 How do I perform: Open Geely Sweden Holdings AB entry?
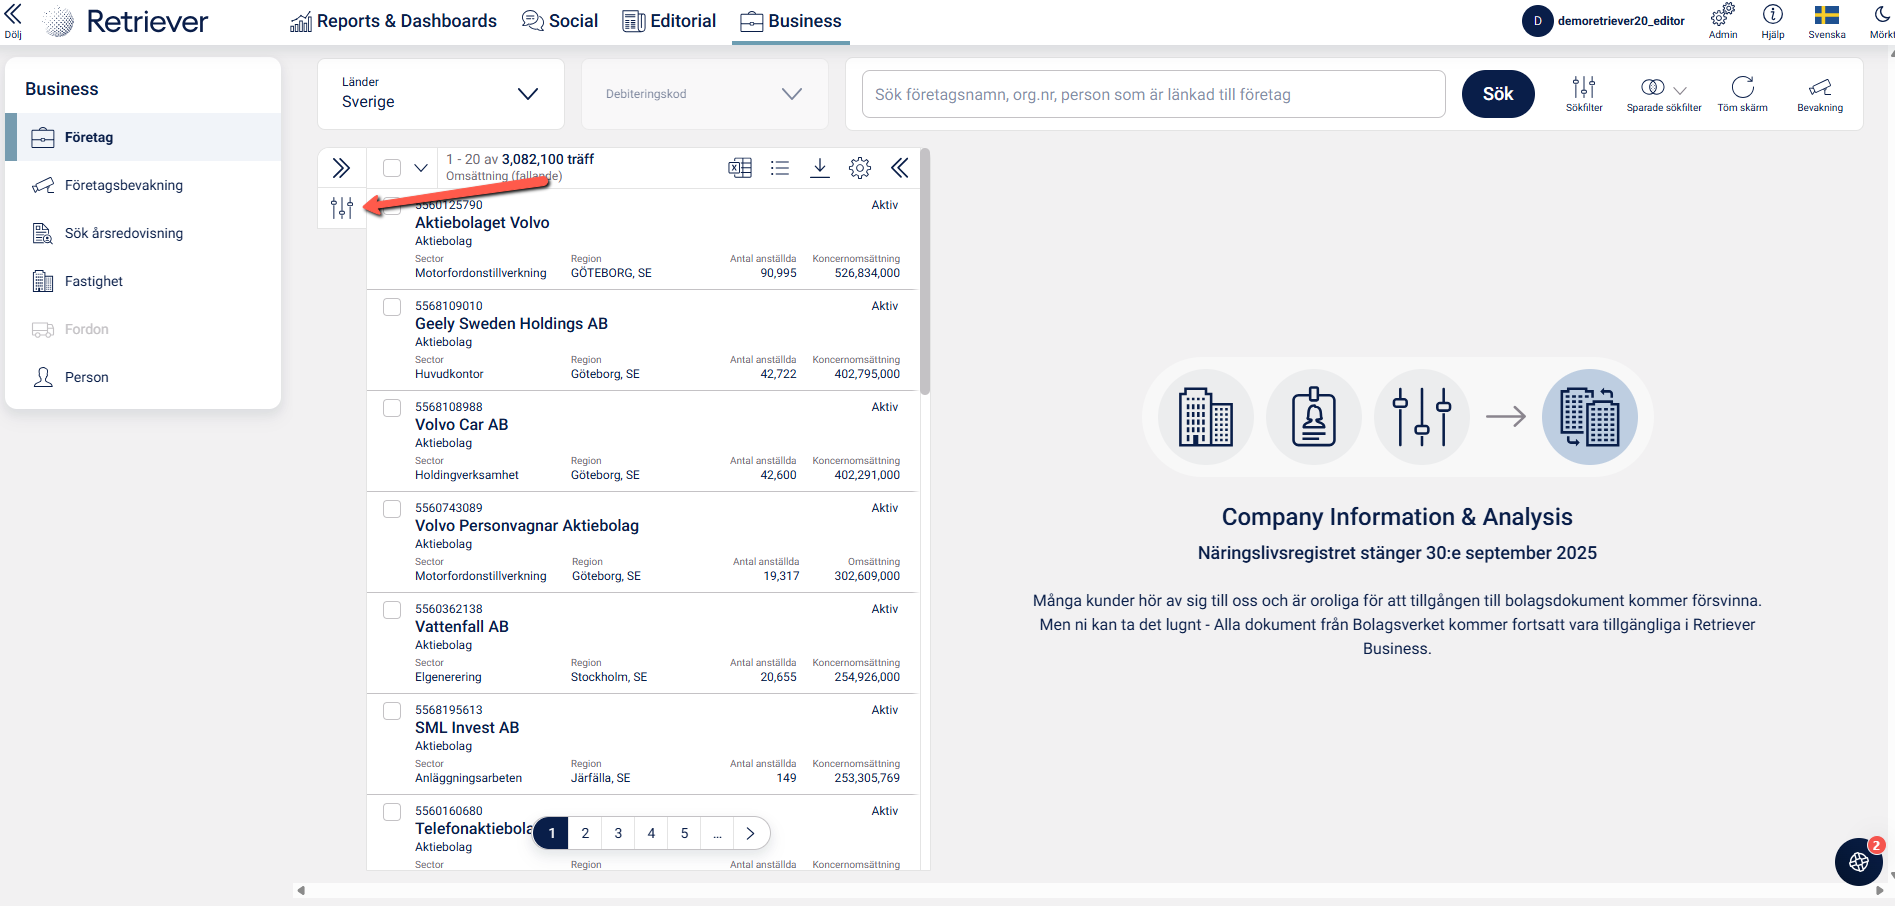point(511,324)
